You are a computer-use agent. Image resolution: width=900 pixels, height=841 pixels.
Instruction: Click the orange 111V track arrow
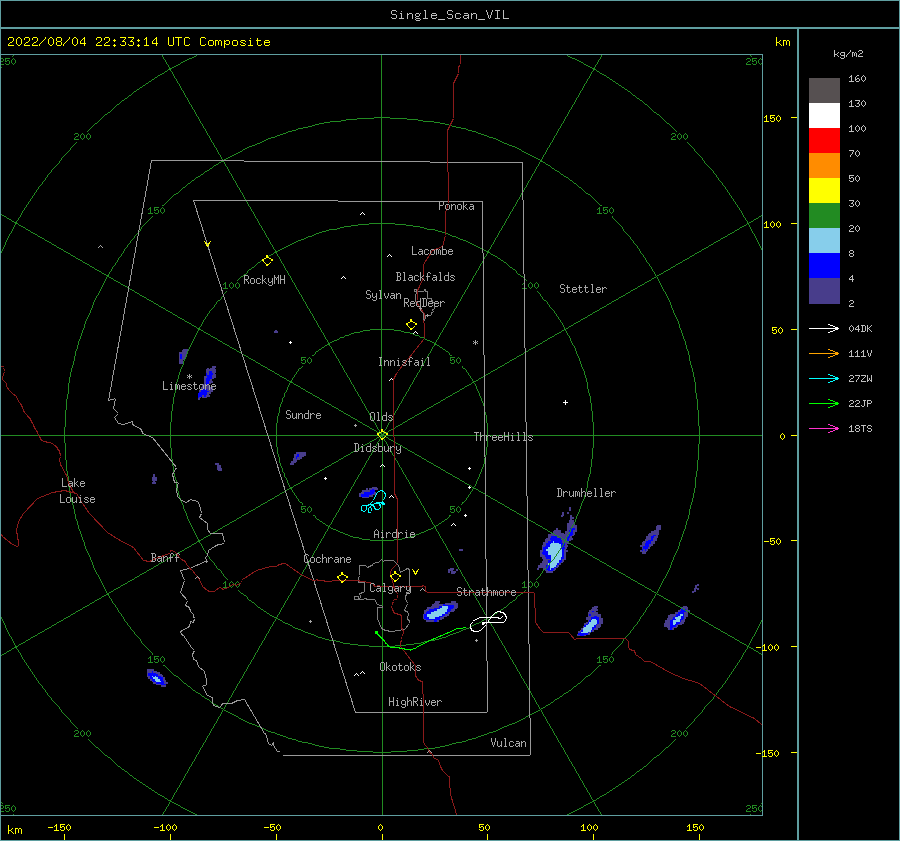pos(824,354)
